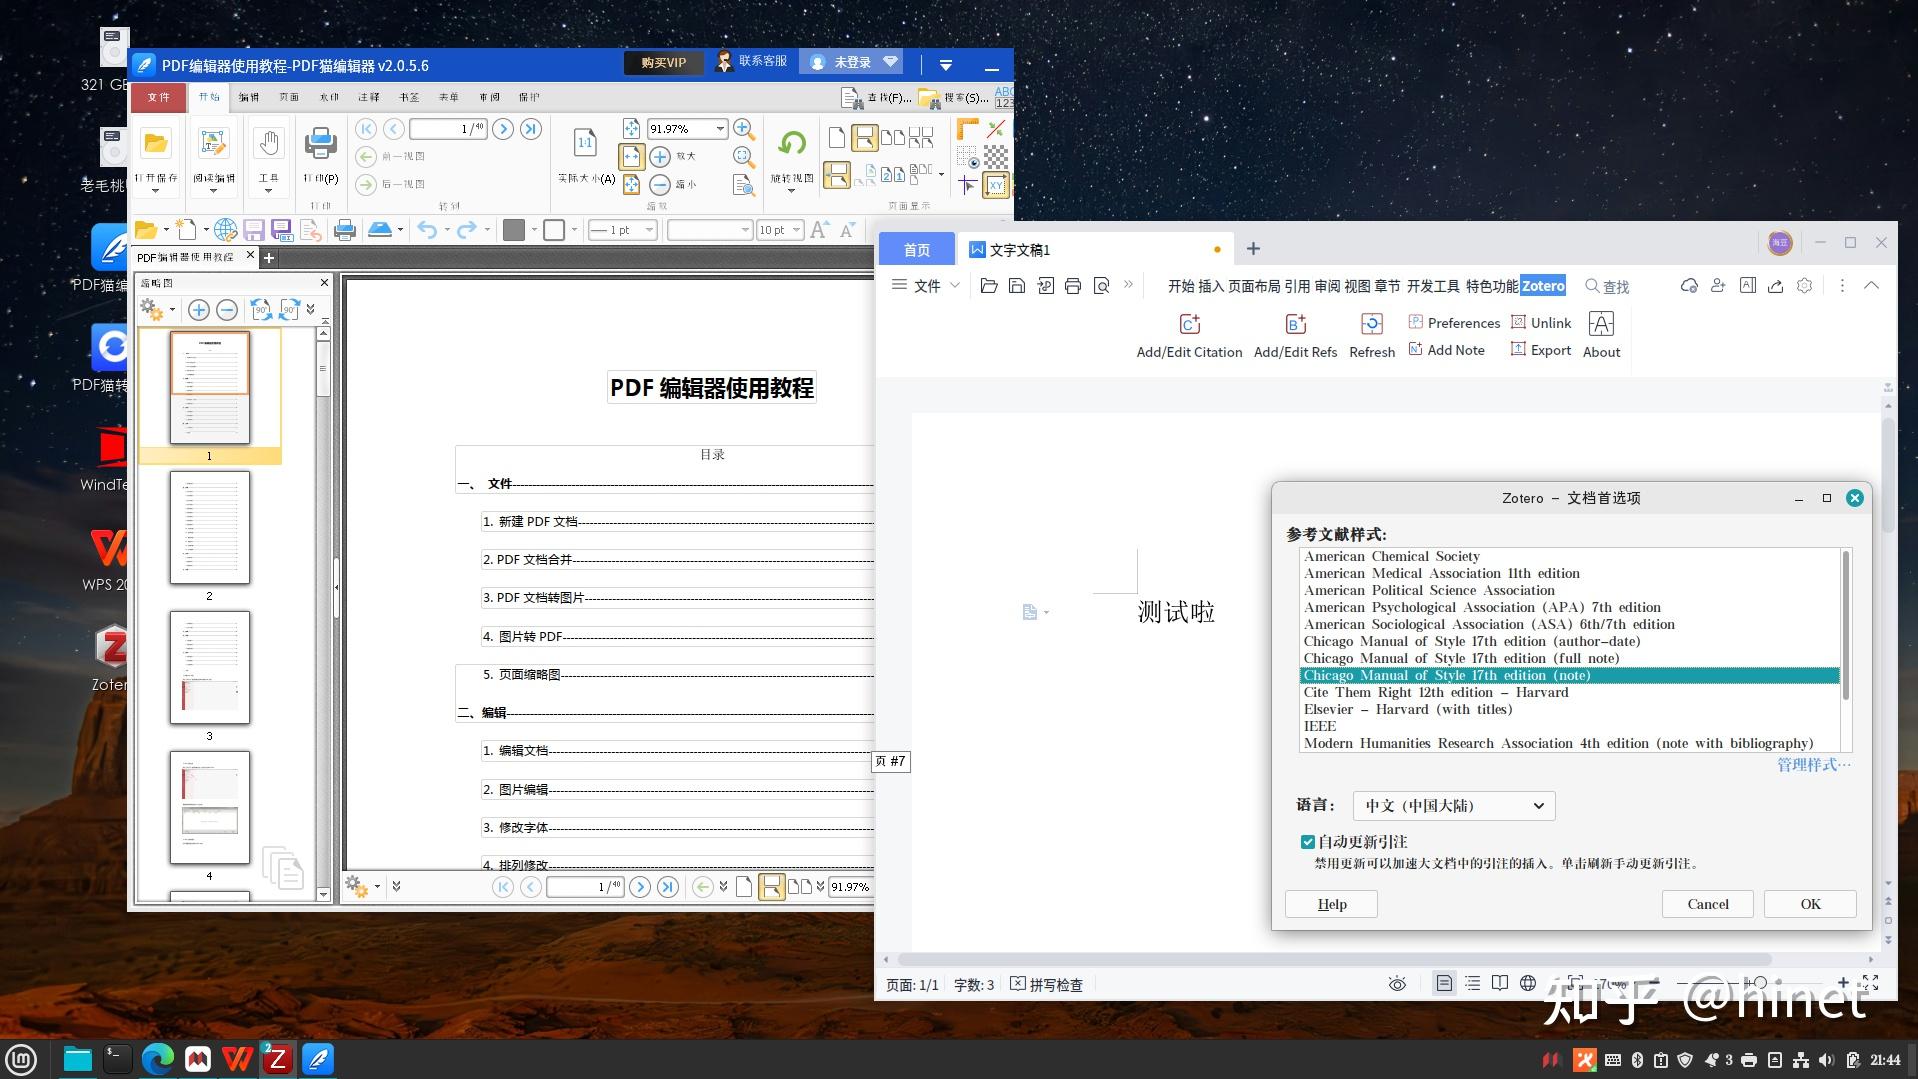Click zoom out (缩小) minus icon
Screen dimensions: 1918x1079
660,185
